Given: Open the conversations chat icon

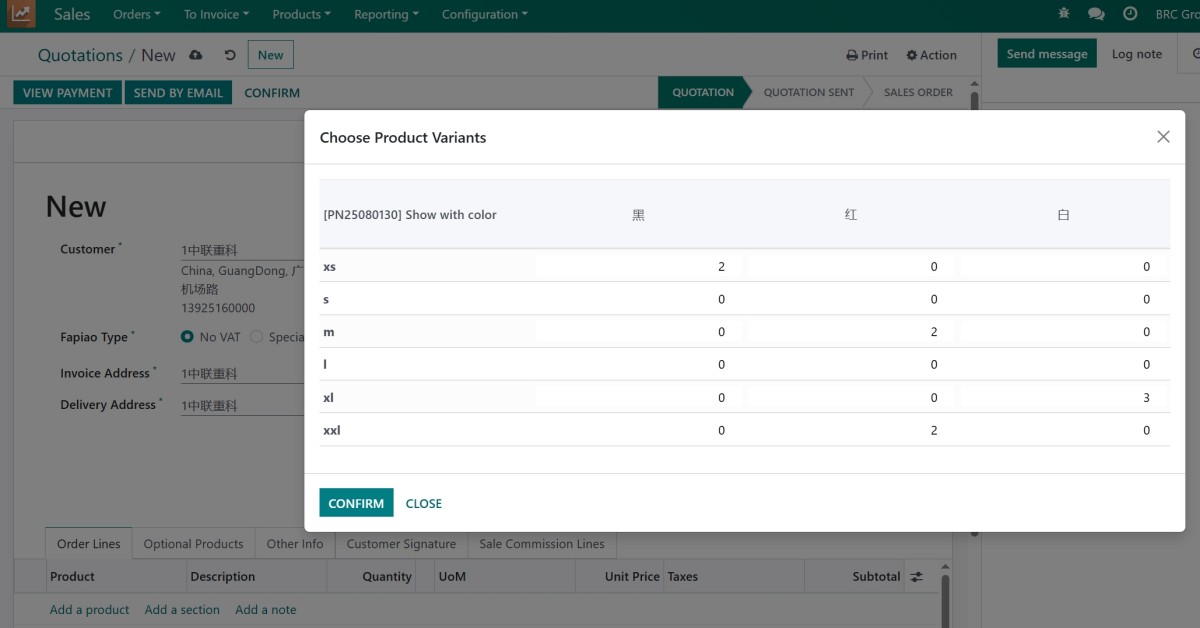Looking at the screenshot, I should click(1096, 14).
